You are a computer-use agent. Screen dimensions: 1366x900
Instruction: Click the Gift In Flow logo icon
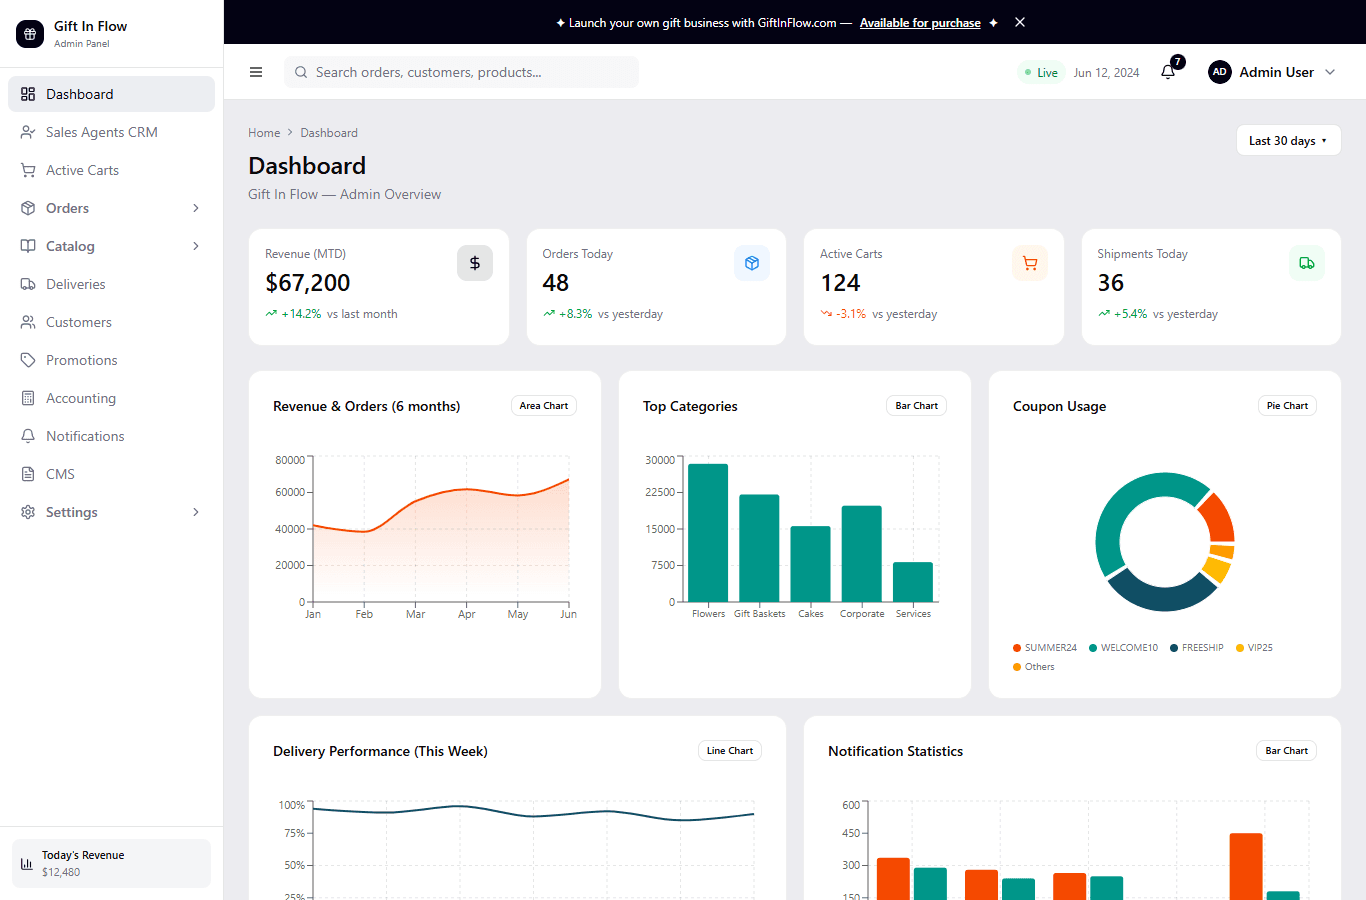click(x=30, y=34)
